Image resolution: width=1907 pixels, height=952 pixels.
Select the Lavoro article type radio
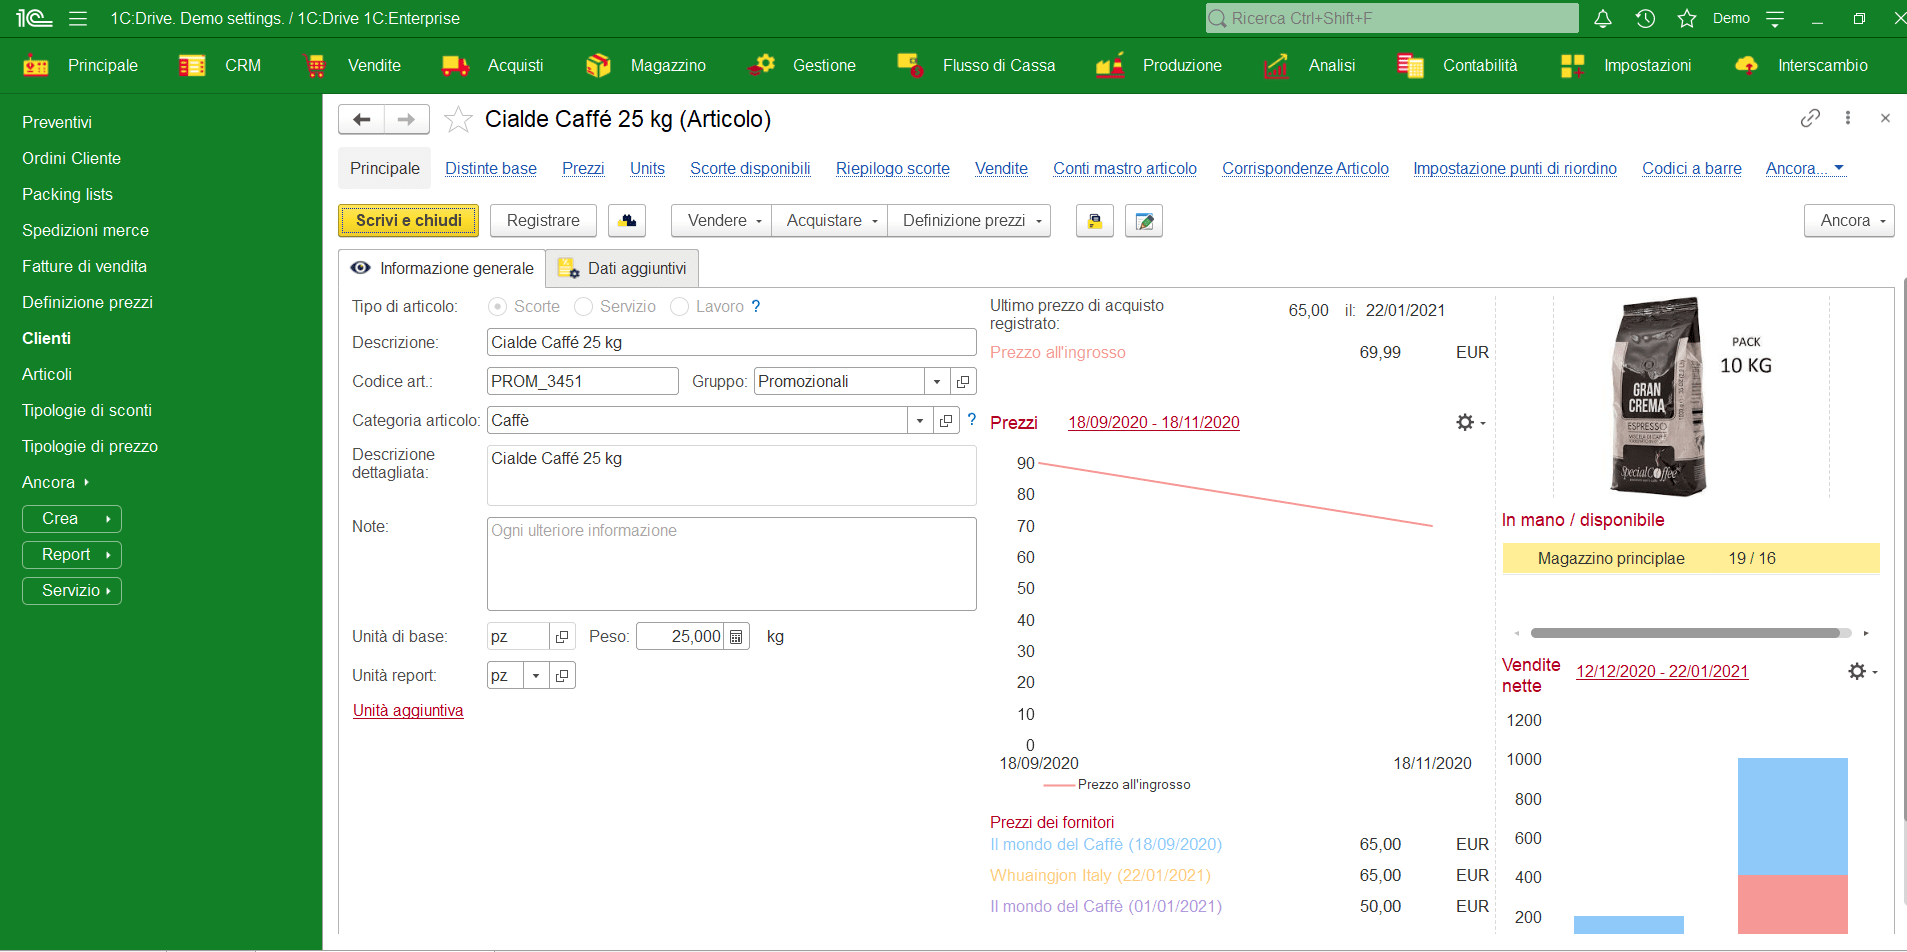[679, 306]
